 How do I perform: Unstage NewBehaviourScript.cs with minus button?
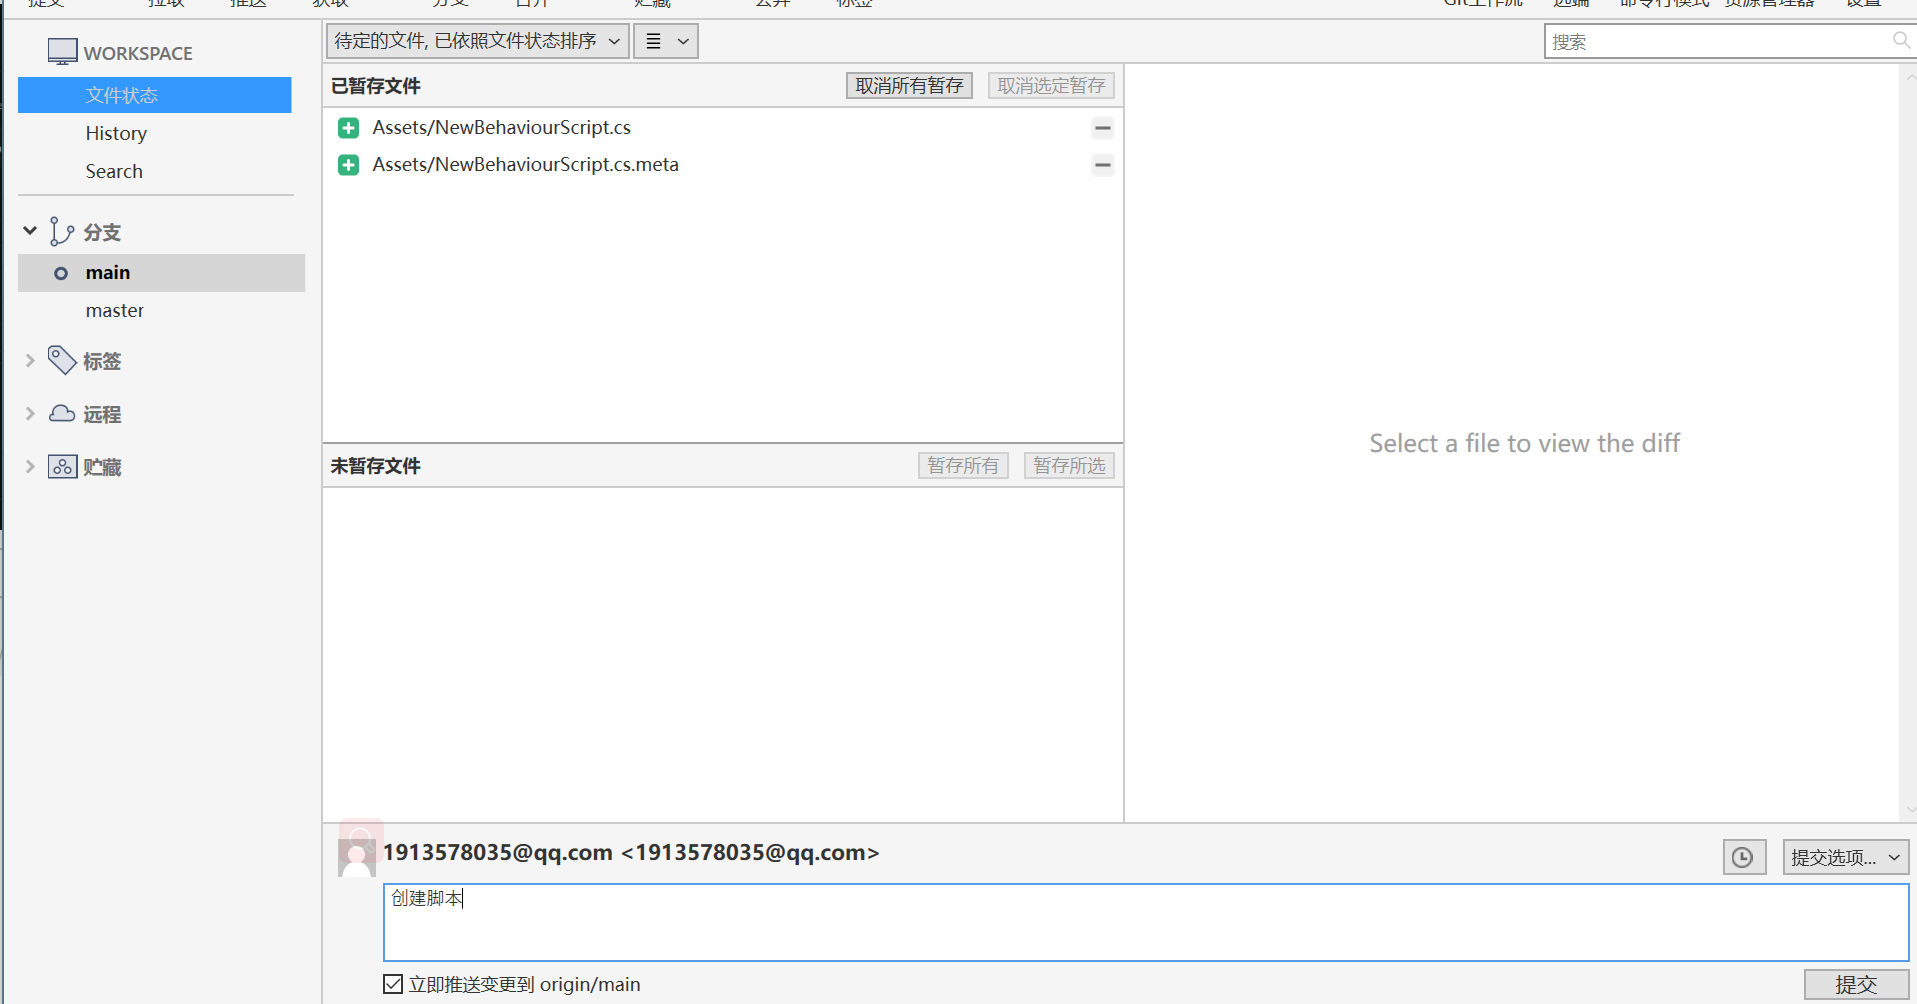[1102, 128]
